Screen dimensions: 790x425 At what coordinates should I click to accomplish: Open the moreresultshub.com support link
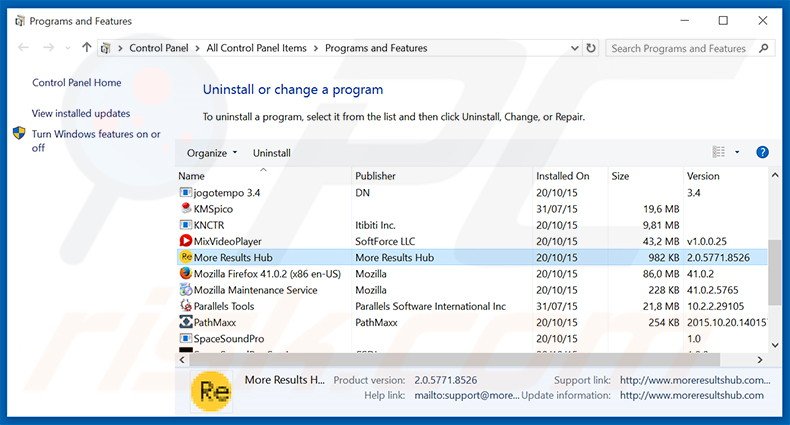[695, 380]
